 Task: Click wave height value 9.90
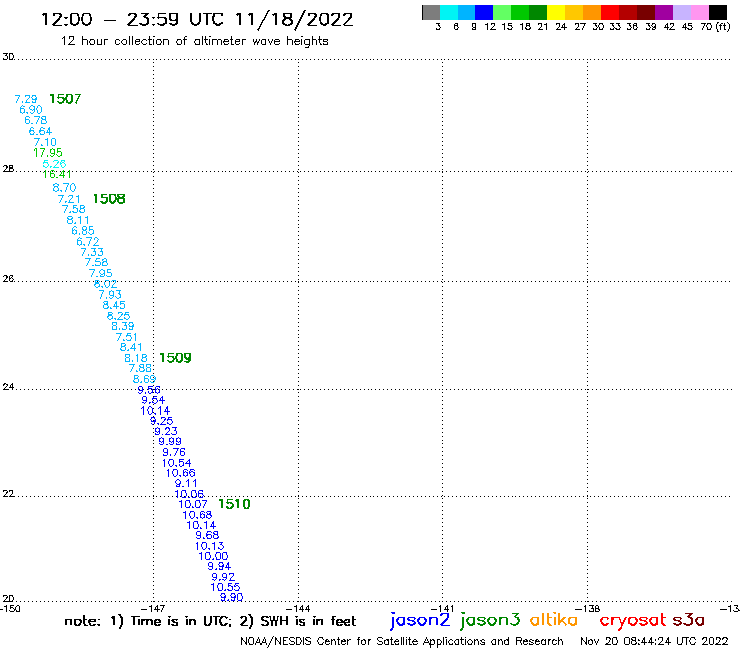pos(232,598)
